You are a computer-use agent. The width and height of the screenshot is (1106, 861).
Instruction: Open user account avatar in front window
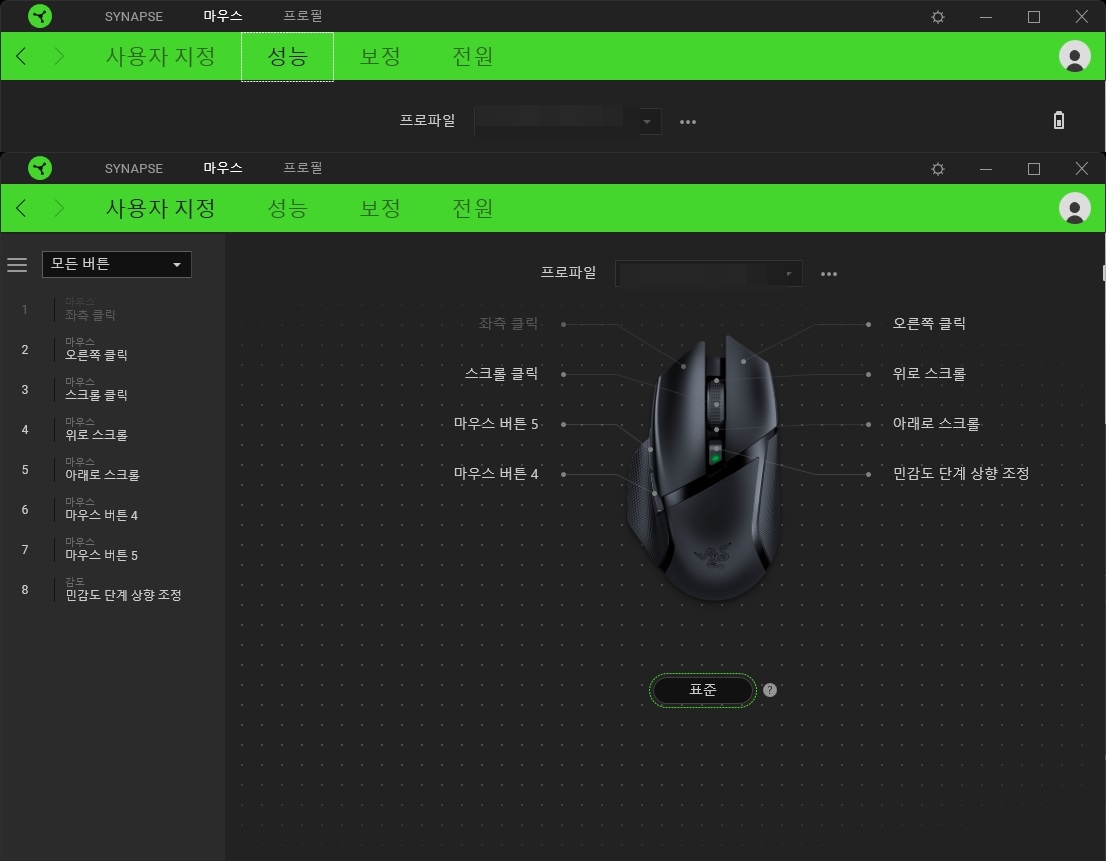click(x=1074, y=208)
